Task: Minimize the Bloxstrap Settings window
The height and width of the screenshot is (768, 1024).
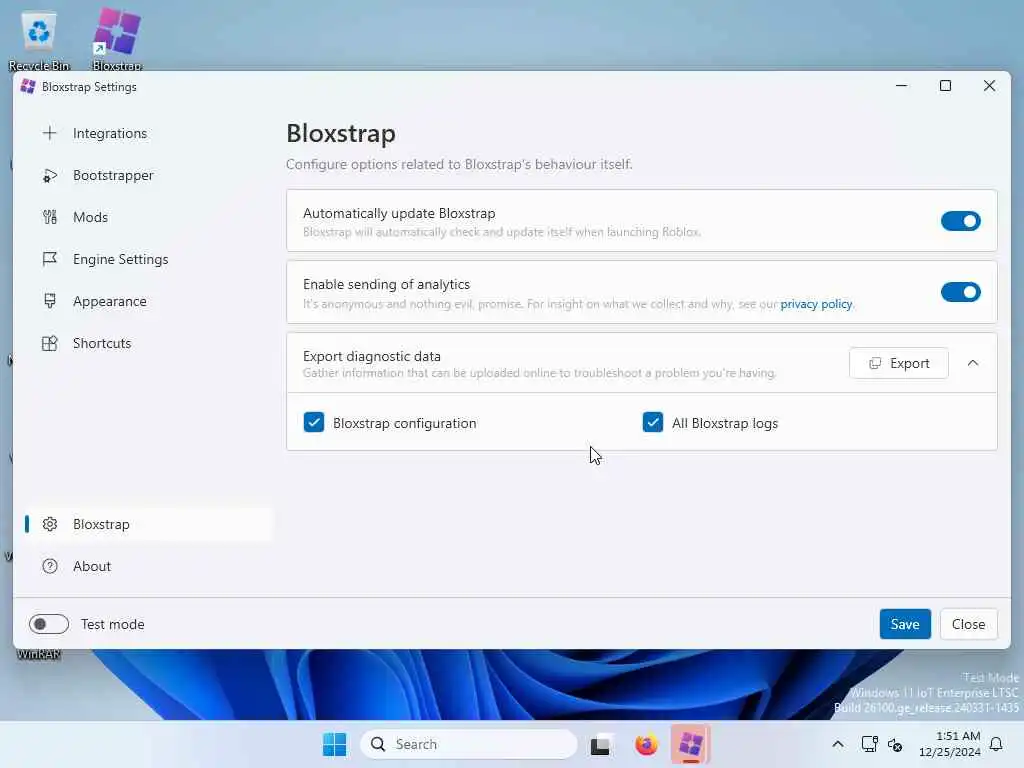Action: pyautogui.click(x=901, y=86)
